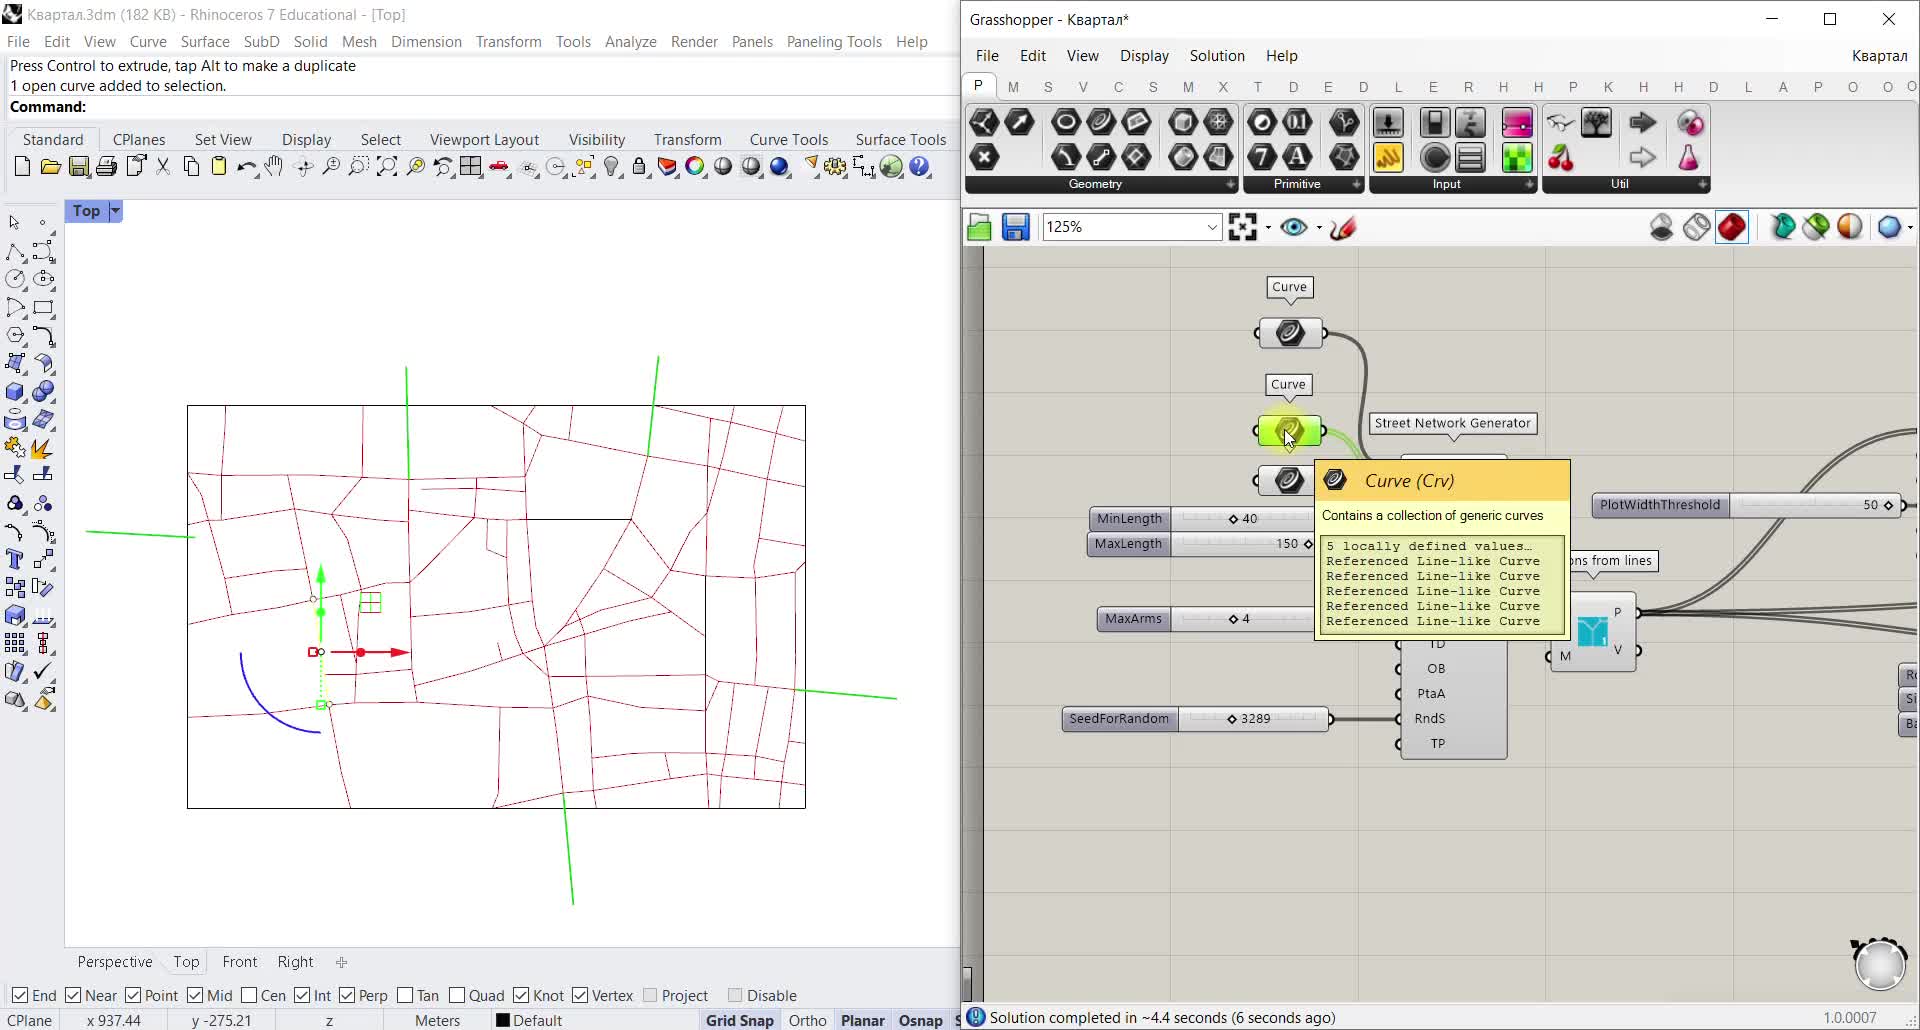Click the Street Network Generator group label

(1452, 423)
